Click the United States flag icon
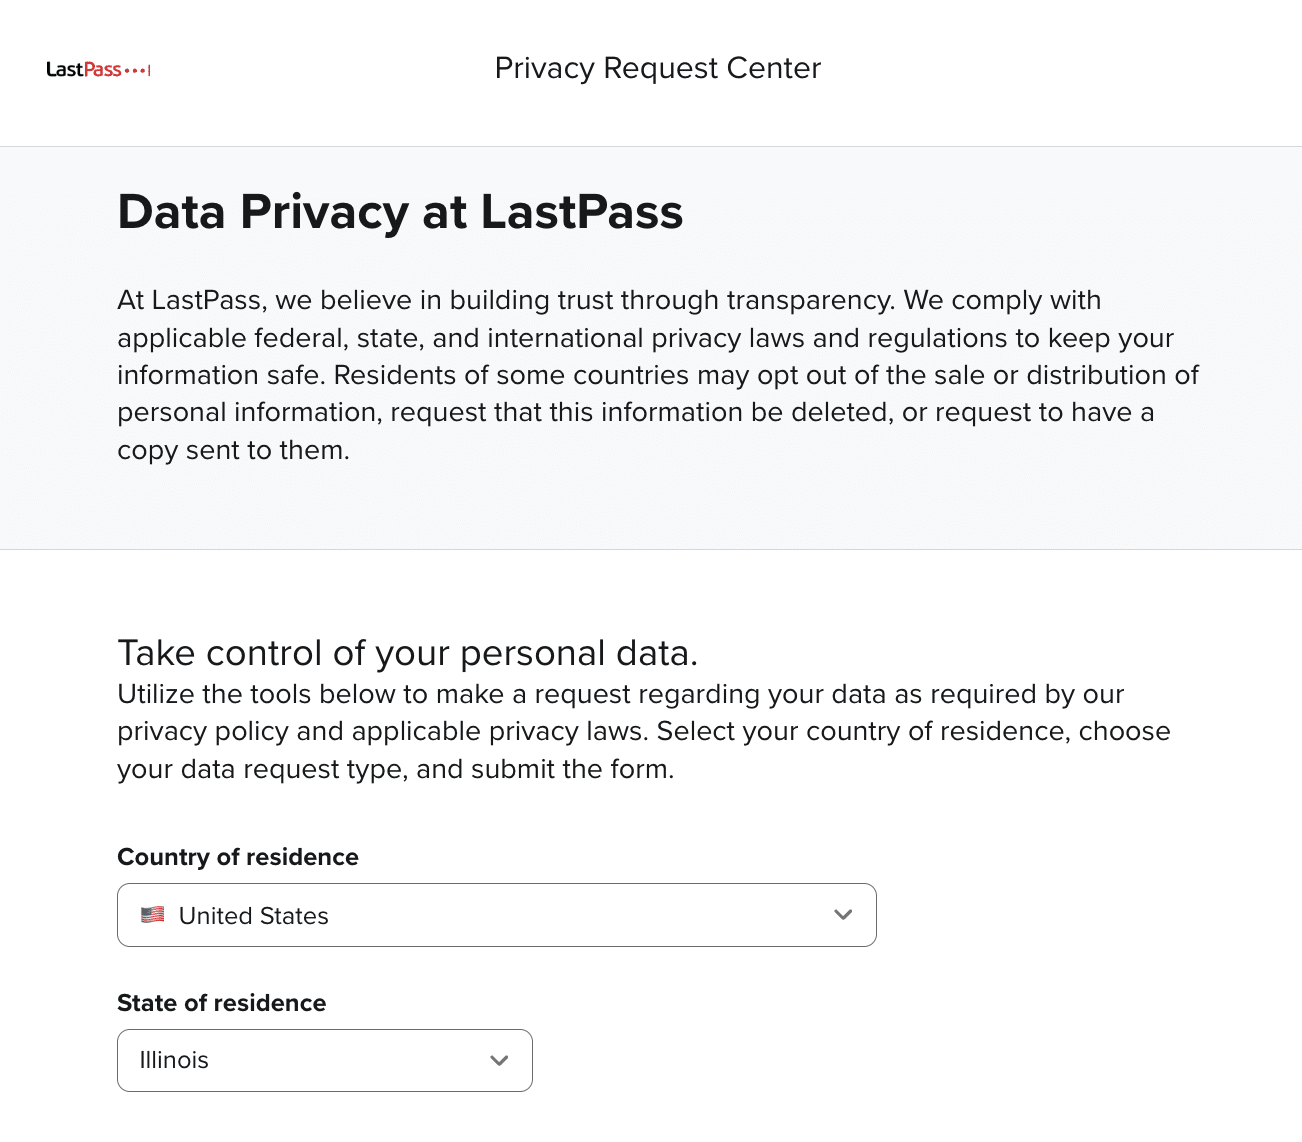This screenshot has width=1302, height=1142. 152,914
